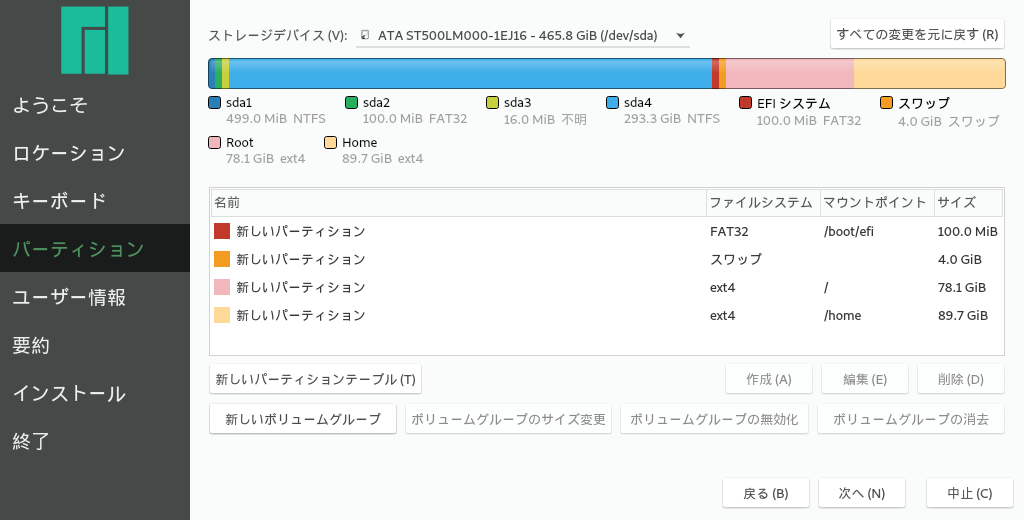Click the sda4 light blue legend swatch
Viewport: 1024px width, 520px height.
612,103
